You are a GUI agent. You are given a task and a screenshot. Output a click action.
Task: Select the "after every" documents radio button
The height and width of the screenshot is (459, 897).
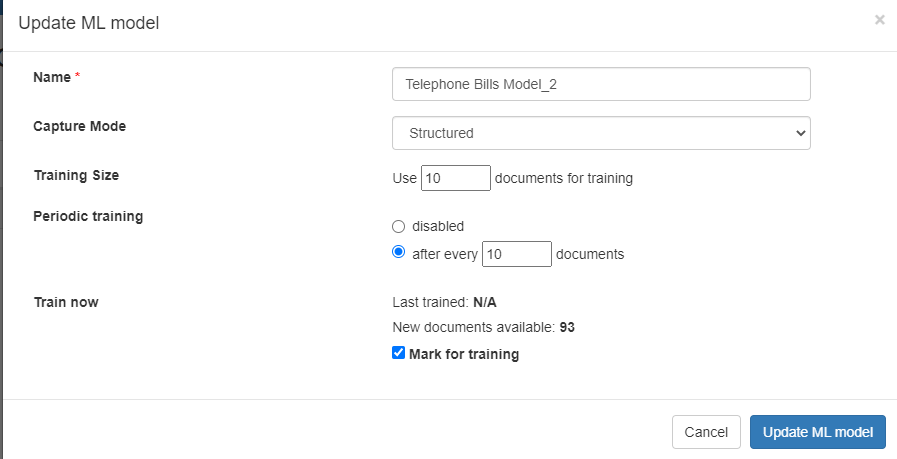[399, 253]
